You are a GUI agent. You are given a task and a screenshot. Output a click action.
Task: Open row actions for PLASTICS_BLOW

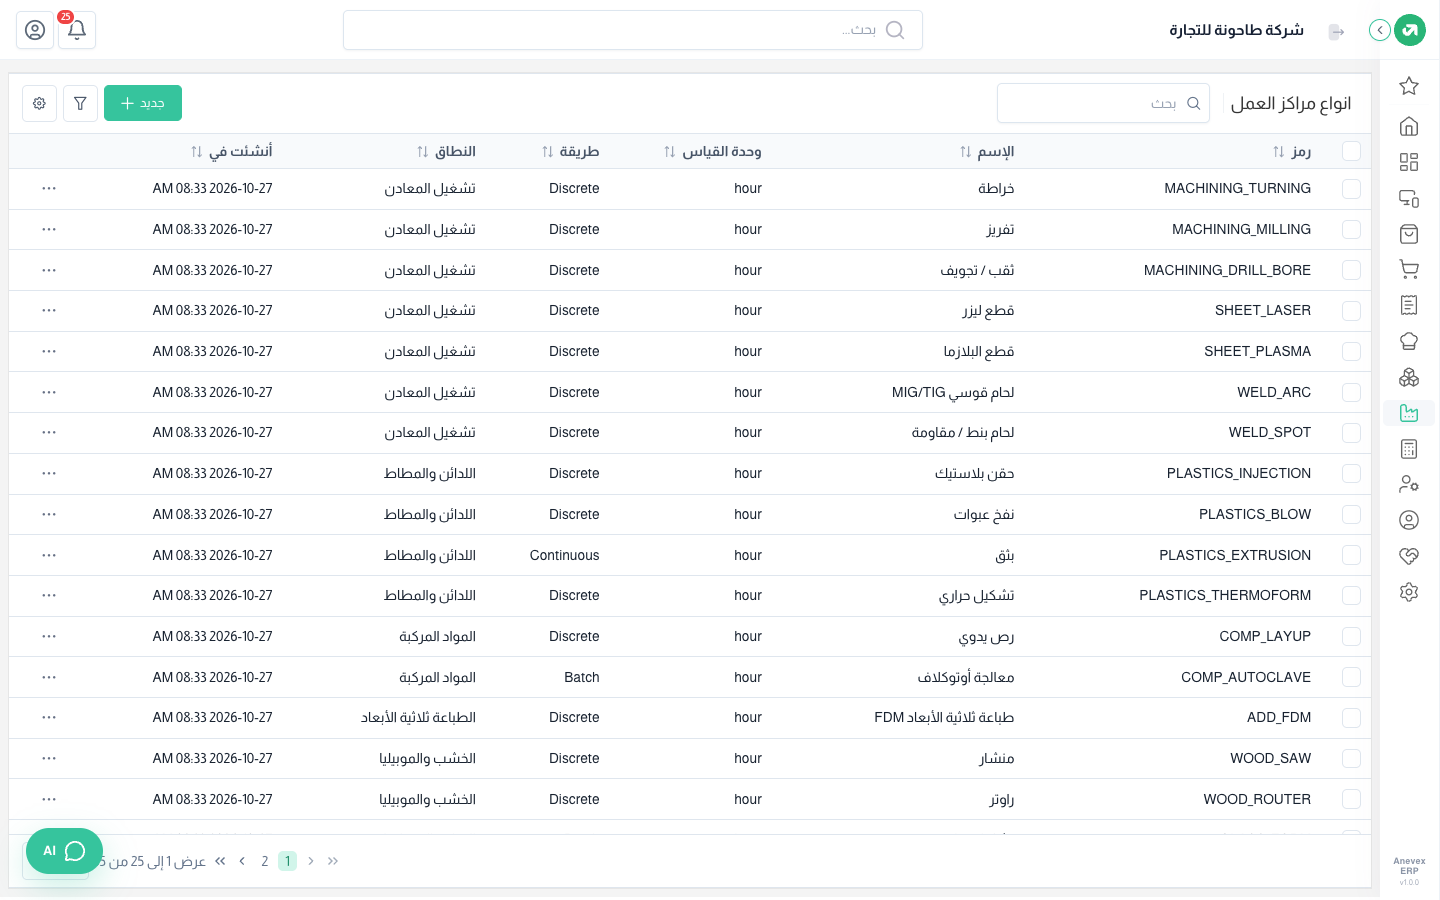(x=49, y=514)
